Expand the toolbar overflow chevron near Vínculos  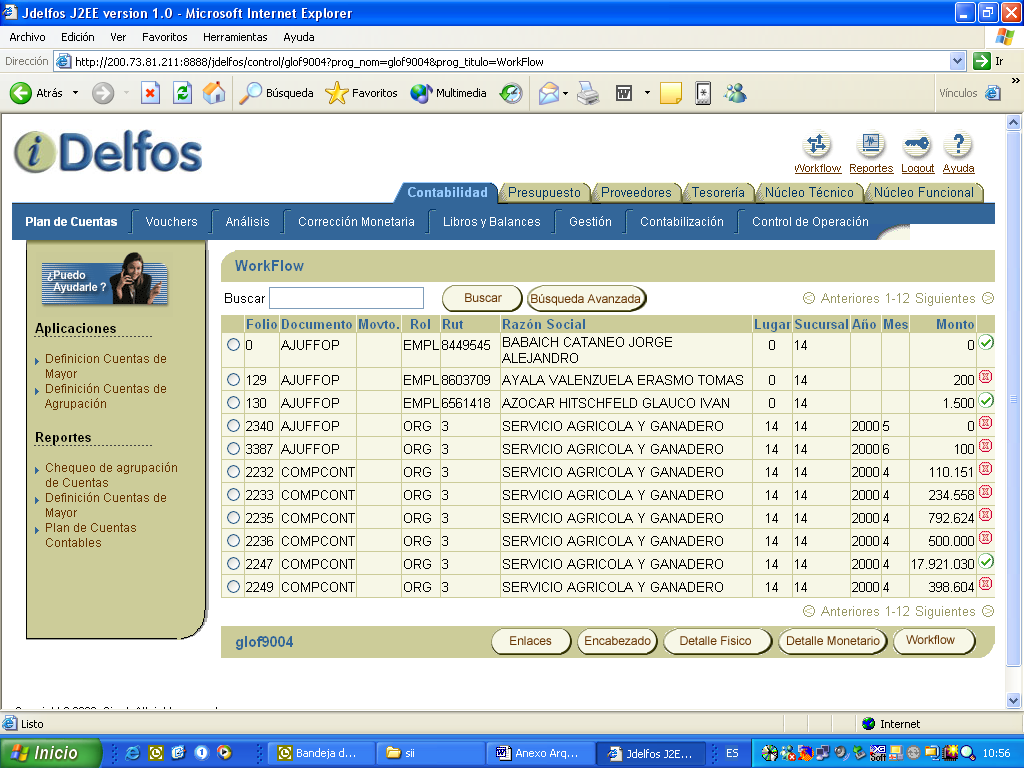(x=1015, y=81)
